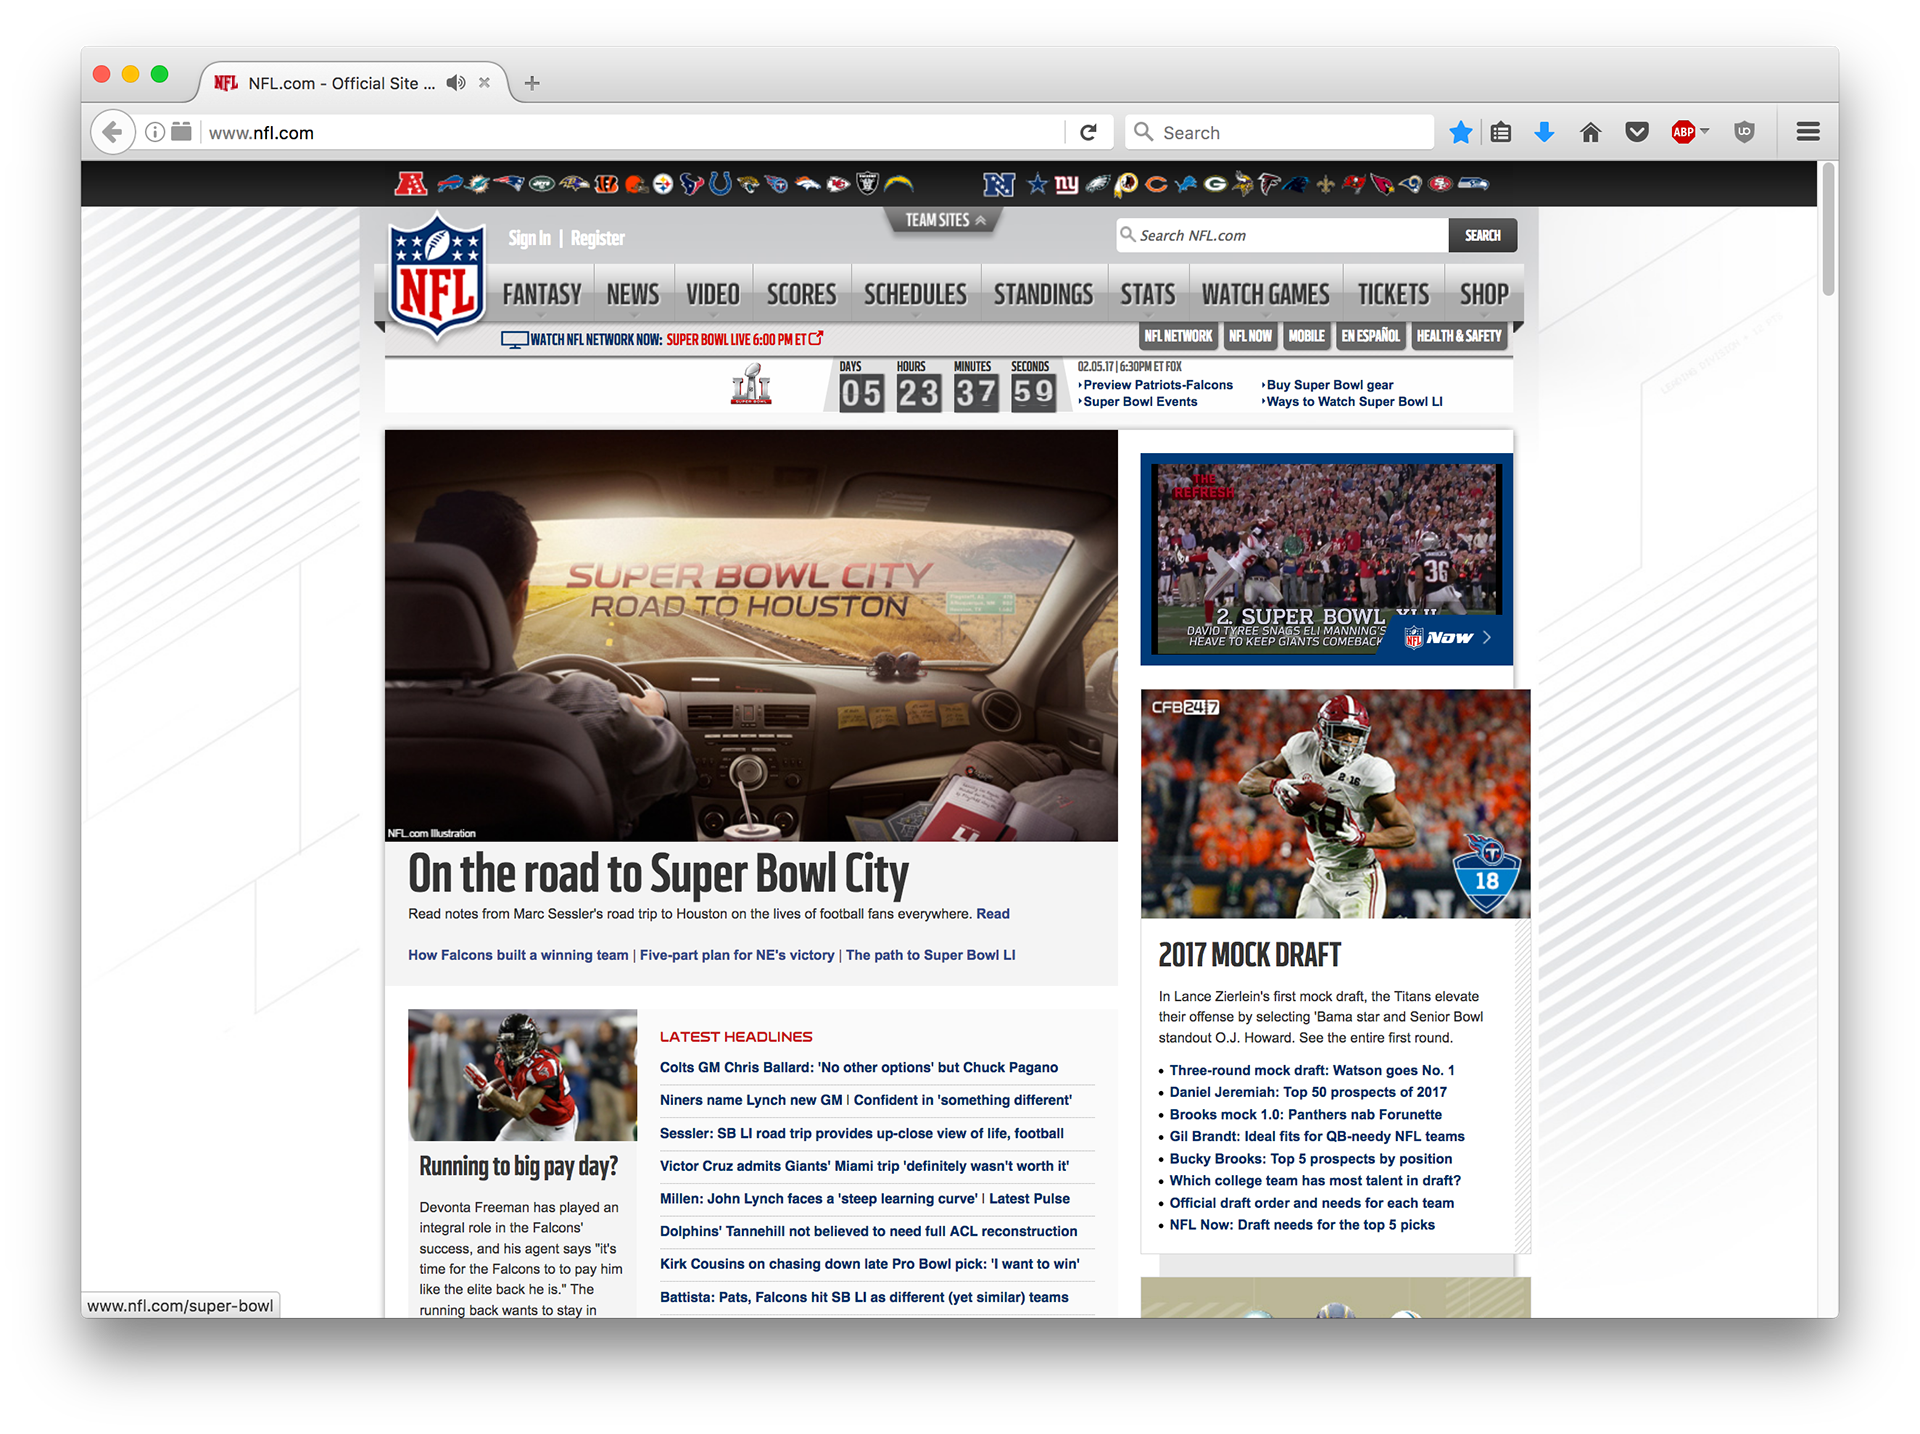
Task: Toggle the uBlock shield icon
Action: tap(1744, 132)
